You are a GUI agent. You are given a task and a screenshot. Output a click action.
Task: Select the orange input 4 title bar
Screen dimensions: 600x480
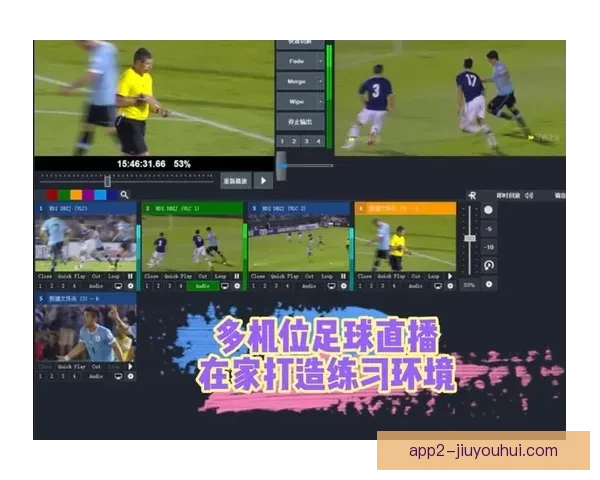click(x=405, y=208)
